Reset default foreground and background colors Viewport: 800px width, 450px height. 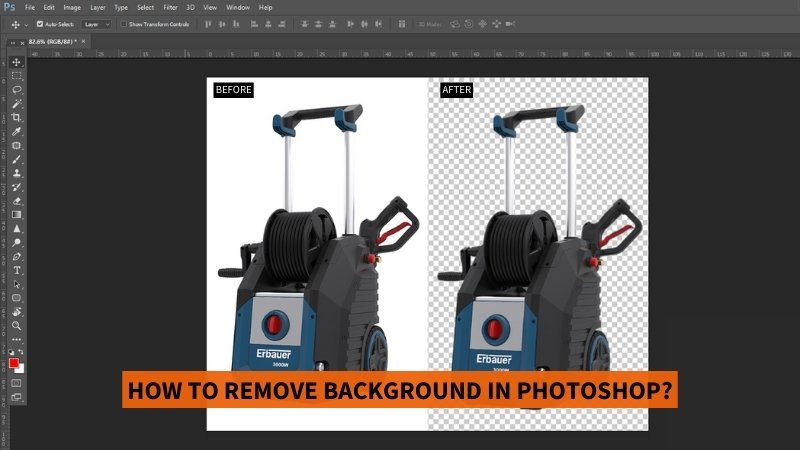click(11, 352)
